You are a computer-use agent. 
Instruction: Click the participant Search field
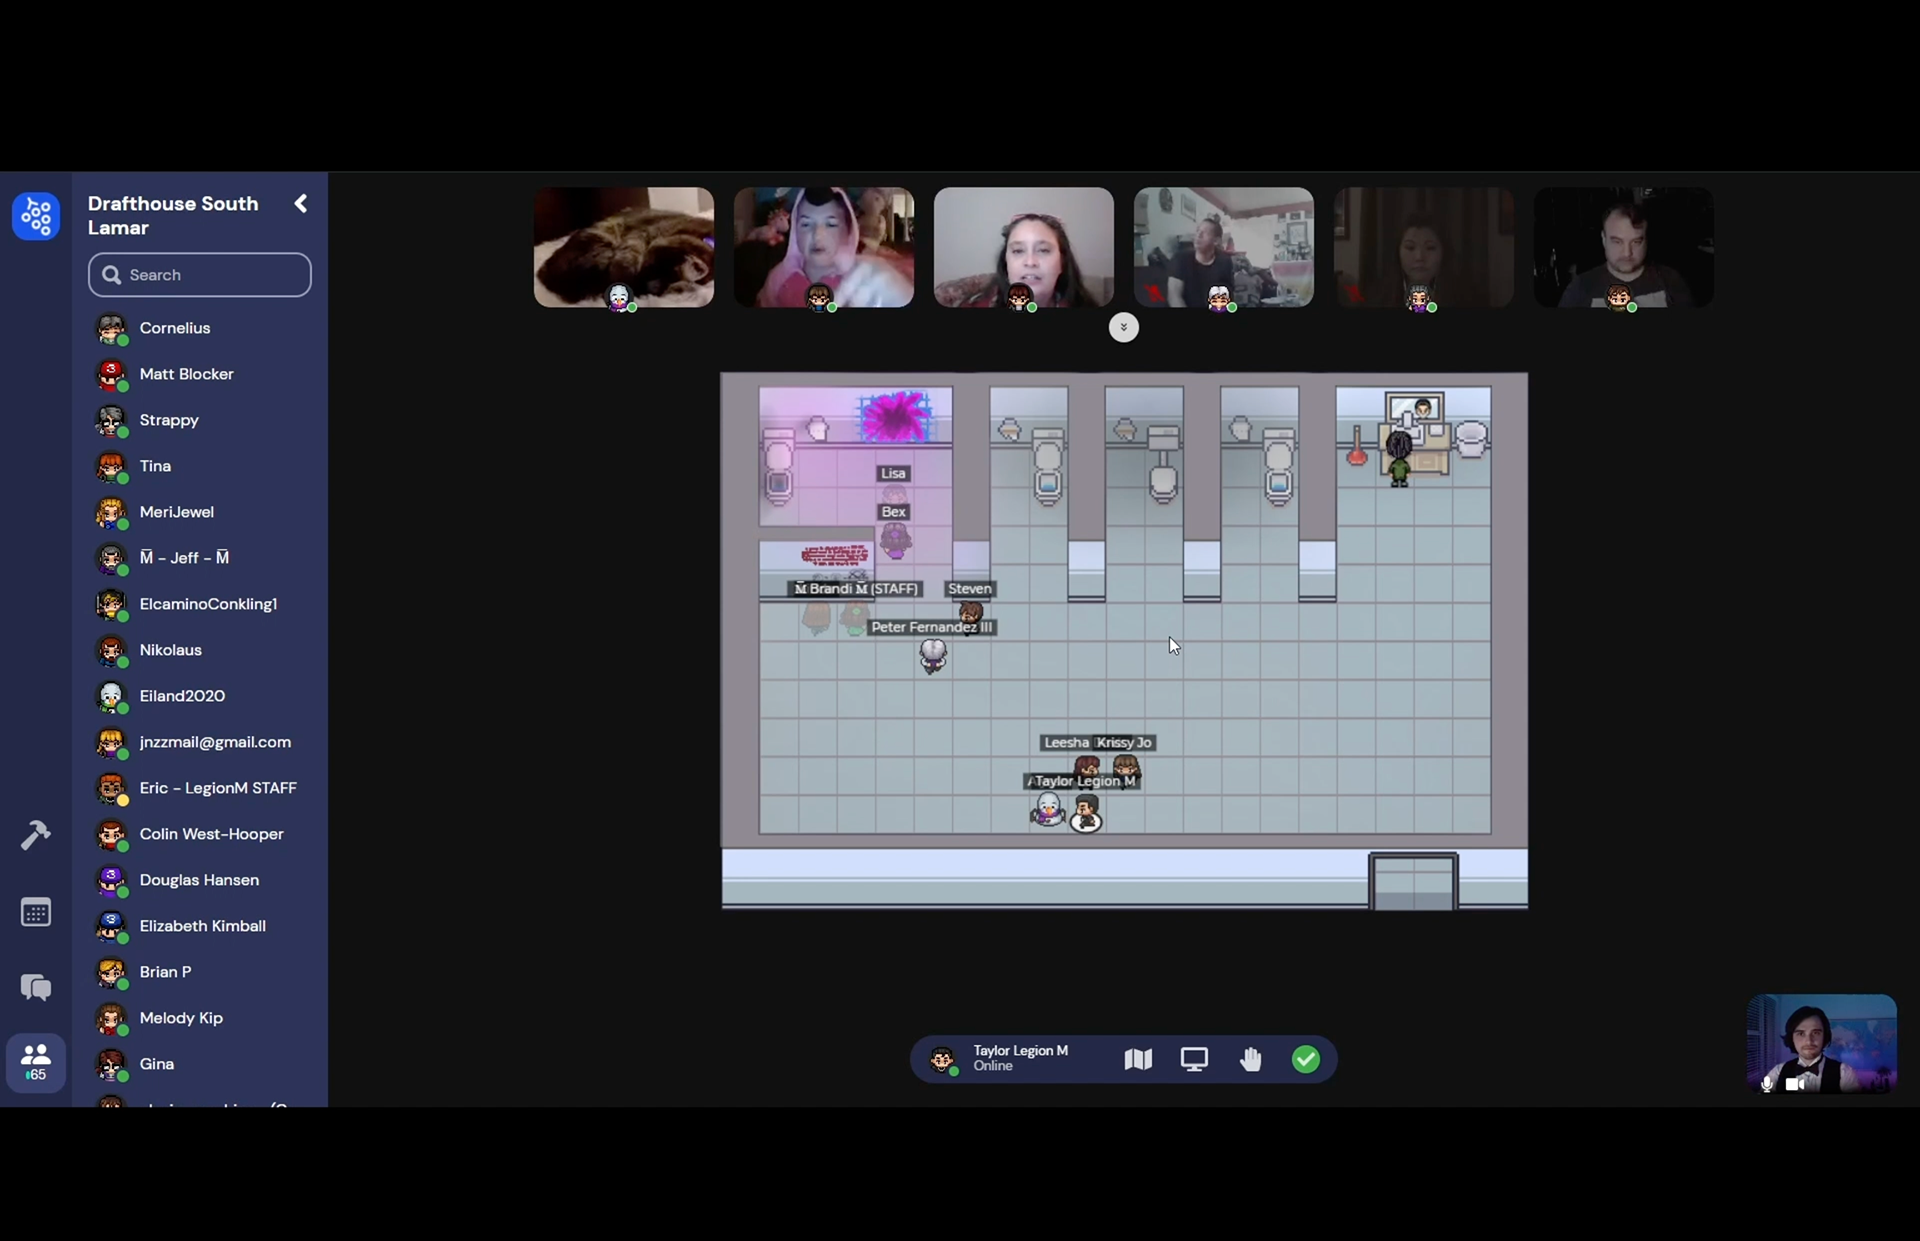[x=200, y=275]
